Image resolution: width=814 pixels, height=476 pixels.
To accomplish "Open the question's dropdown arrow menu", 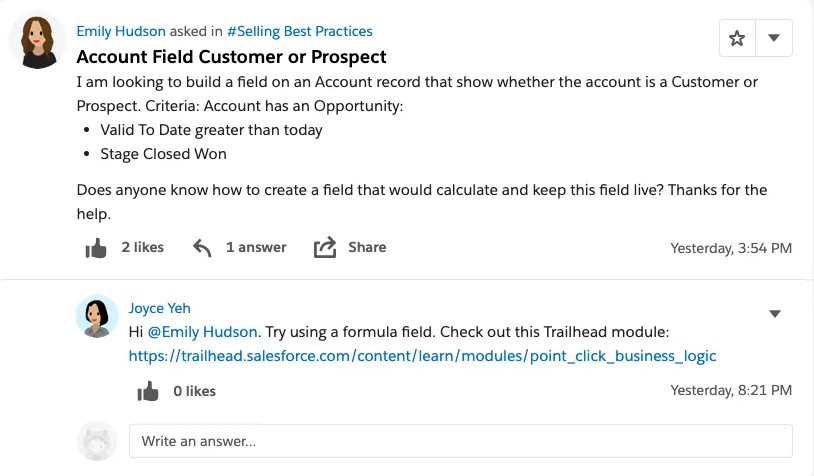I will pos(774,38).
